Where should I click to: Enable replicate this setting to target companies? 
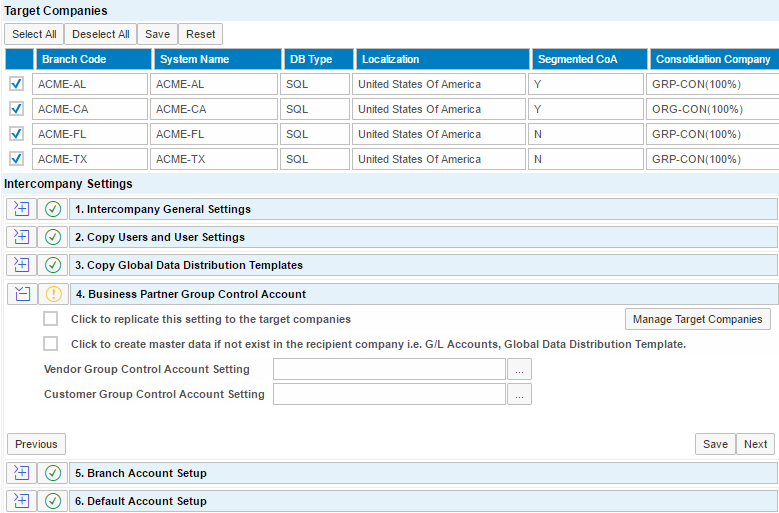51,319
